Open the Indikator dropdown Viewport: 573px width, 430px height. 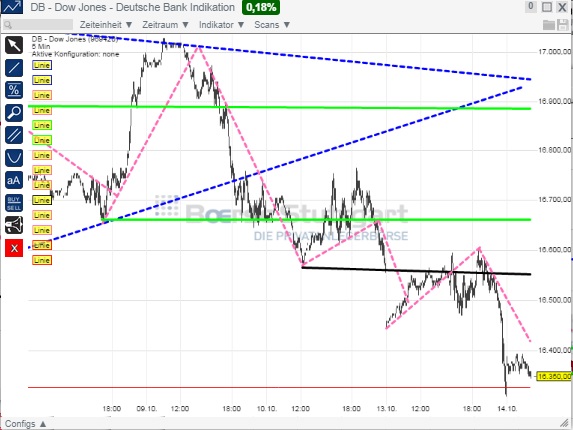221,25
